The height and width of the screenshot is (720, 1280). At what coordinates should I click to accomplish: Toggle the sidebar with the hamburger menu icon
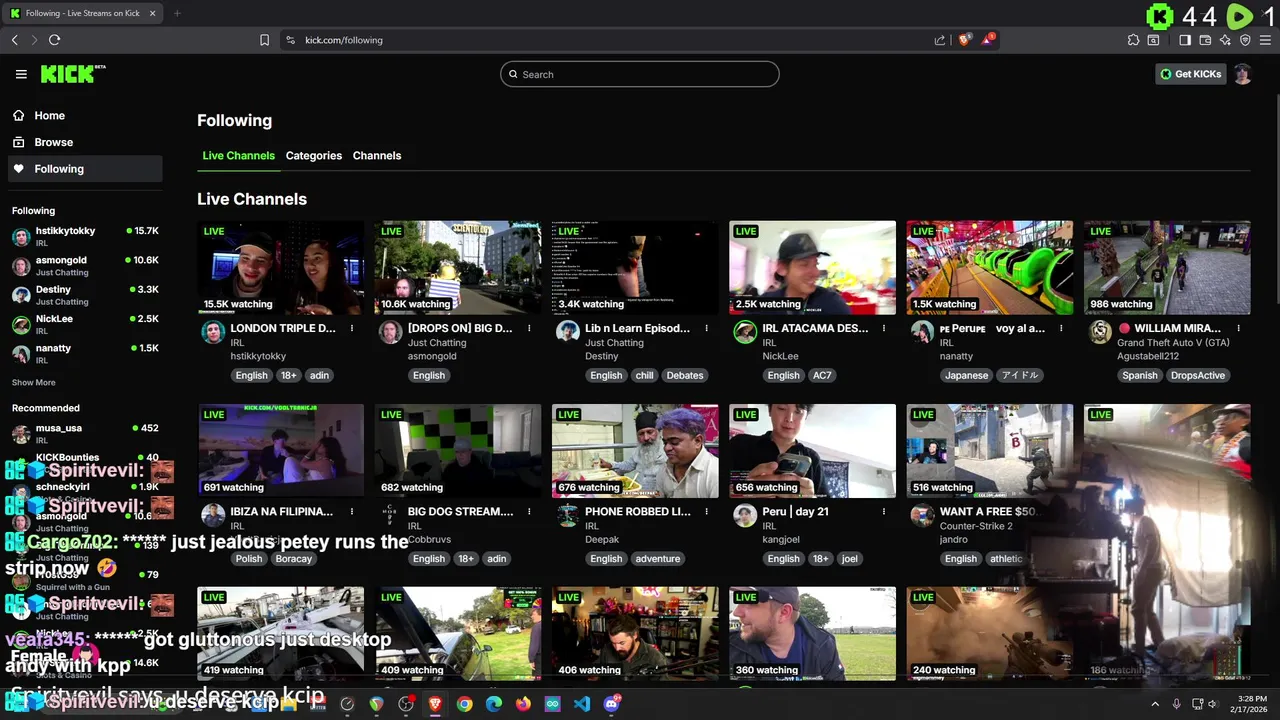21,74
